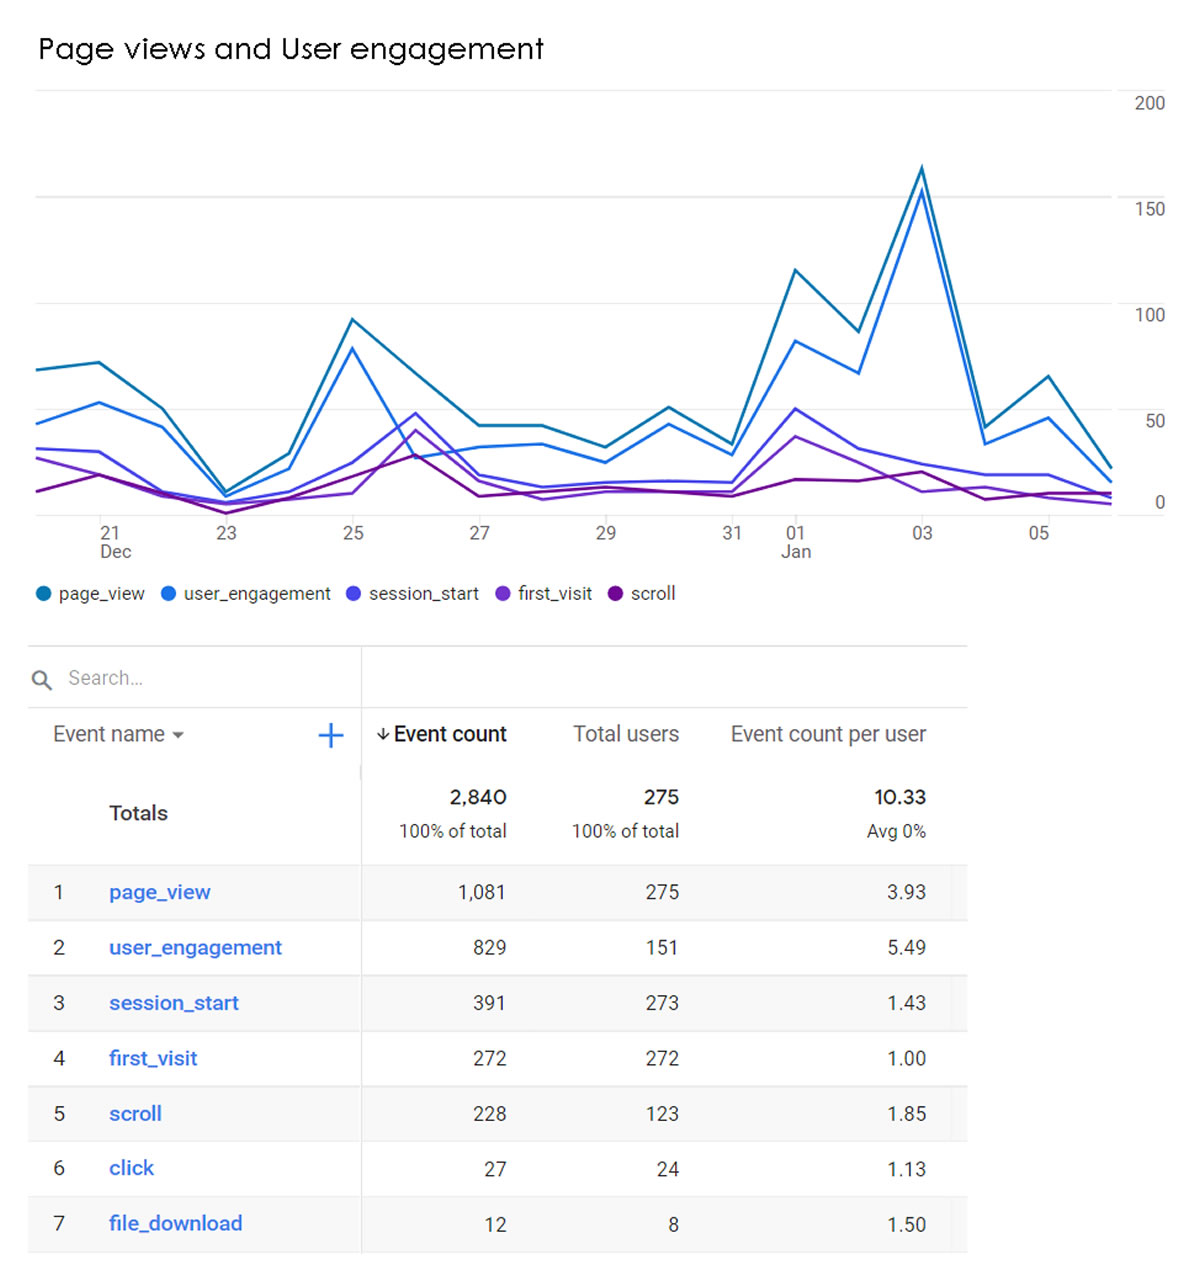Open the user_engagement event link
This screenshot has width=1200, height=1276.
click(x=195, y=947)
